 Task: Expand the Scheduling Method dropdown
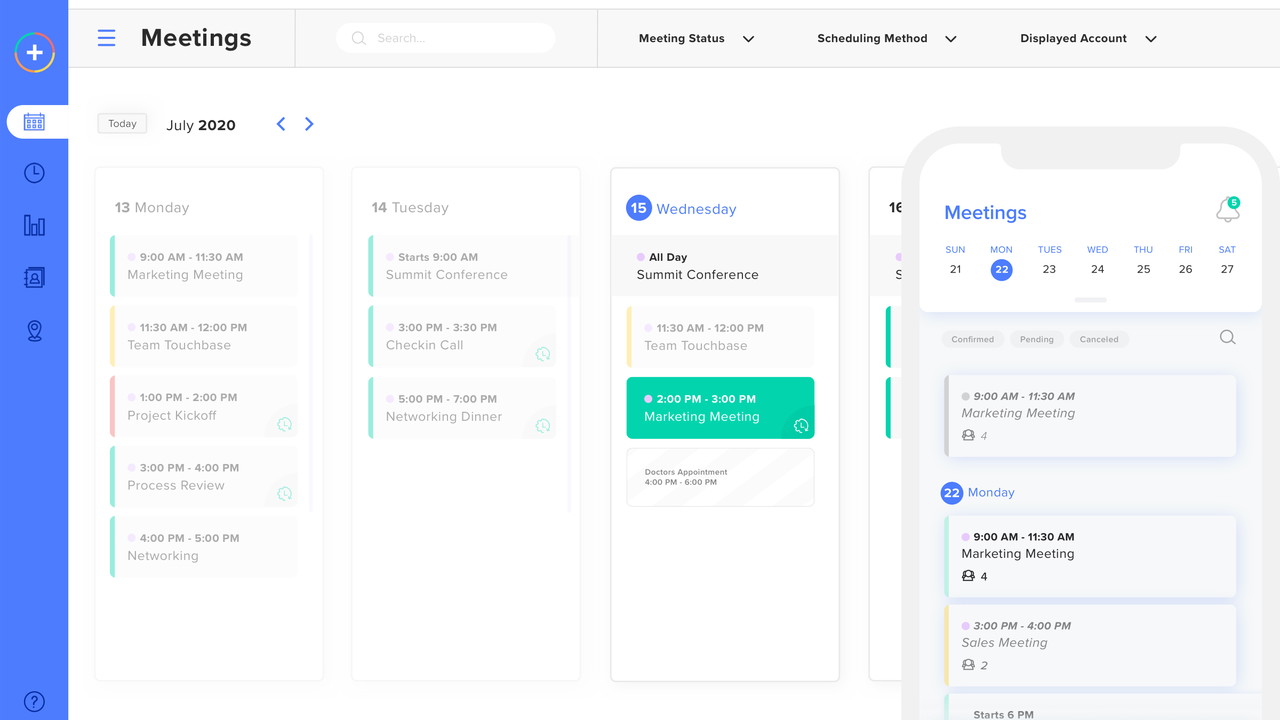886,38
